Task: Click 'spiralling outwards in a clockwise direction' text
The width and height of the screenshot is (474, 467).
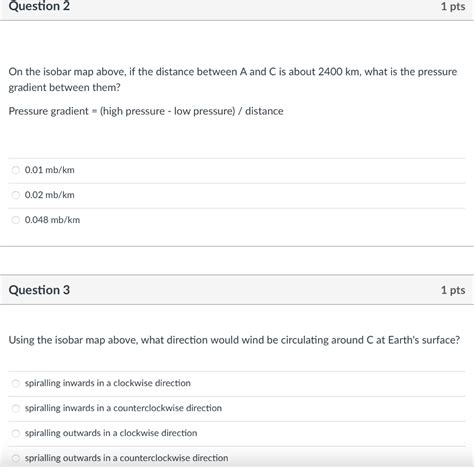Action: point(111,433)
